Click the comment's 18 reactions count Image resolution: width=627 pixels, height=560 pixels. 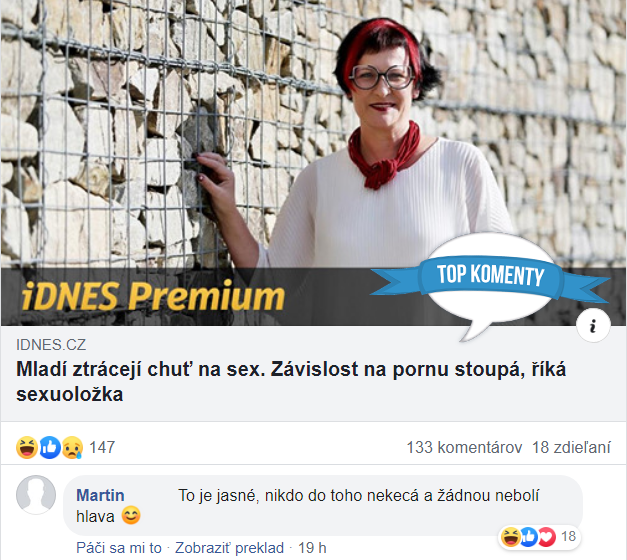click(x=568, y=536)
